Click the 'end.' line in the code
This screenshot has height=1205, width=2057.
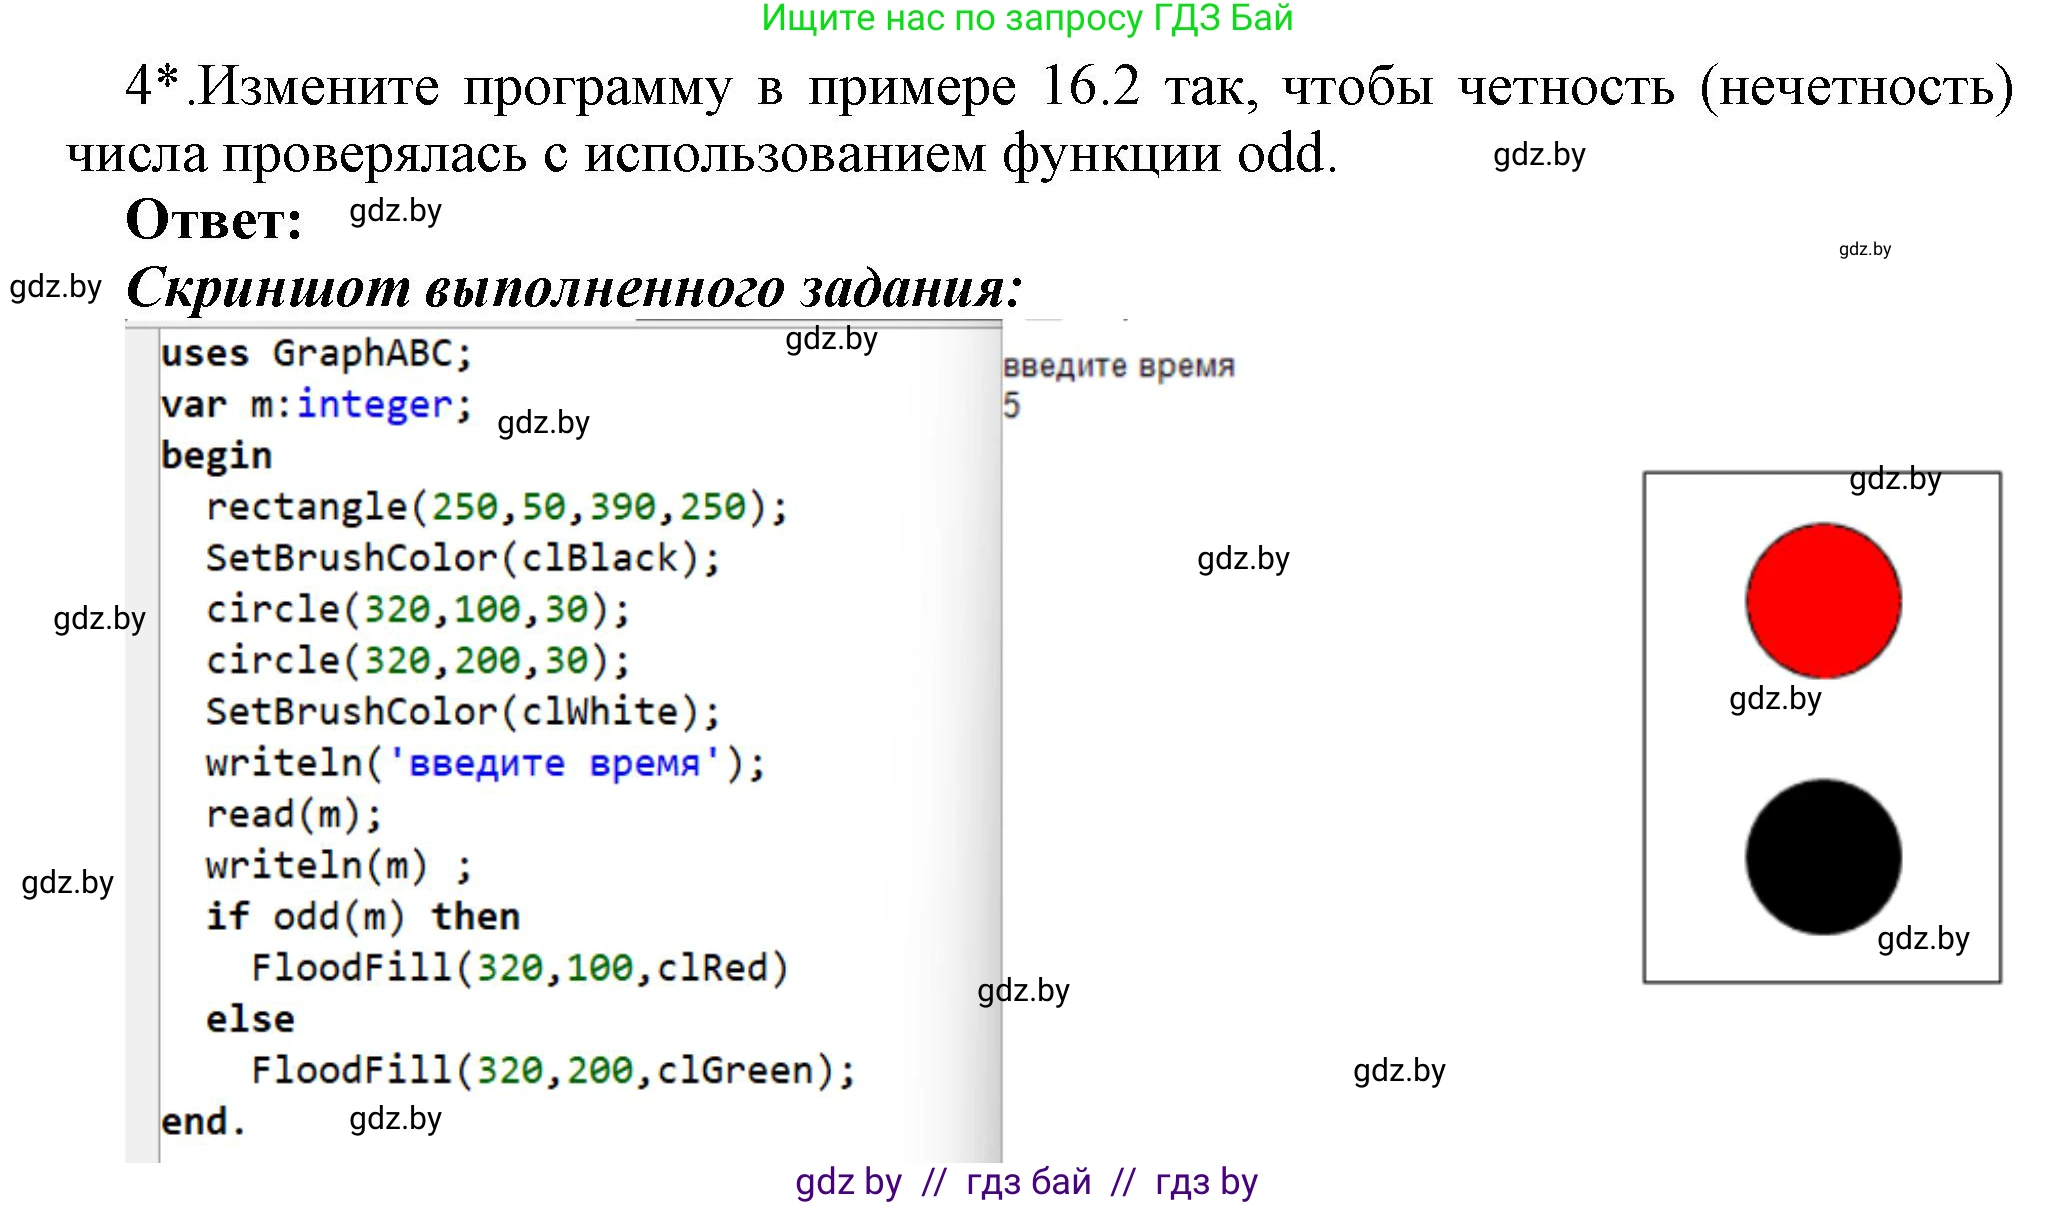(x=203, y=1121)
